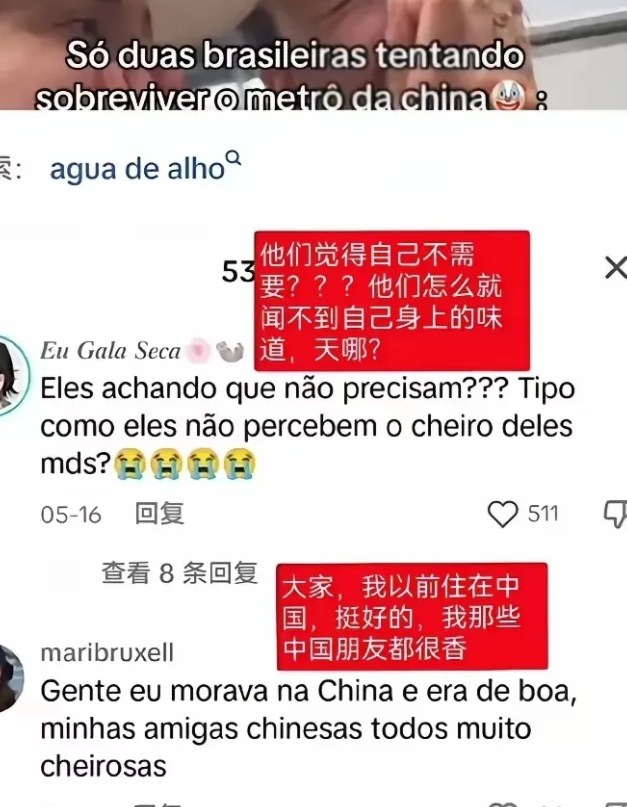Screen dimensions: 627x807
Task: Open the 'agua de alho' search suggestion
Action: [x=137, y=169]
